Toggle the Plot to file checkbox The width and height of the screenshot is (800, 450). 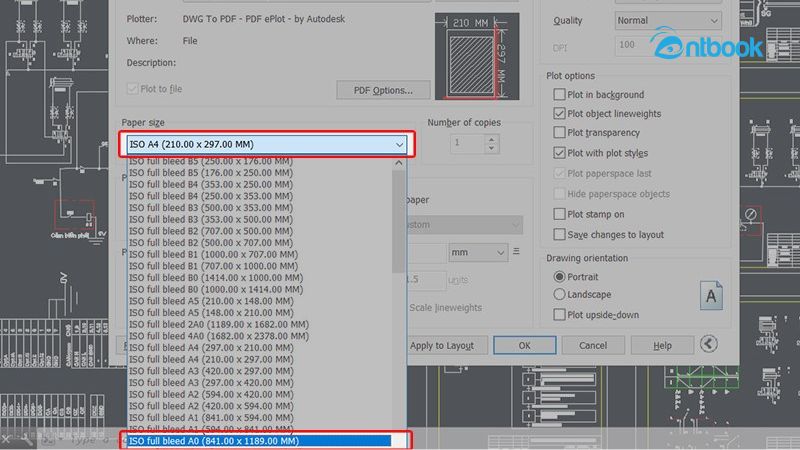coord(132,89)
